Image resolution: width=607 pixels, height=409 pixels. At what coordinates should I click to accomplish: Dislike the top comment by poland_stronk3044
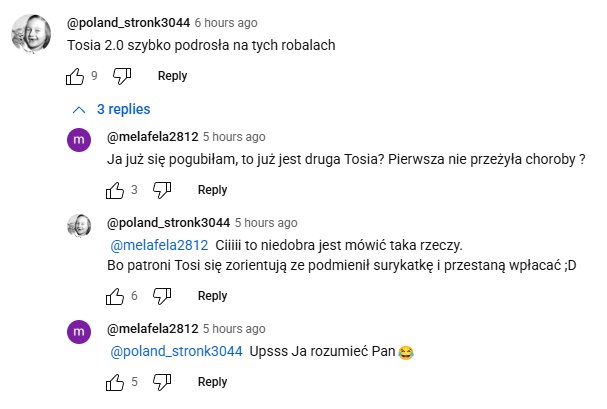[x=122, y=76]
